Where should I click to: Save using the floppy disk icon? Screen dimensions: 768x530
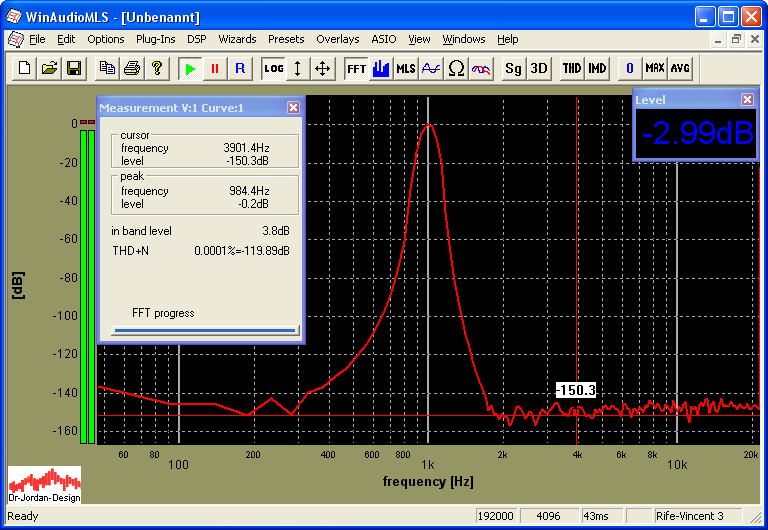pos(73,68)
